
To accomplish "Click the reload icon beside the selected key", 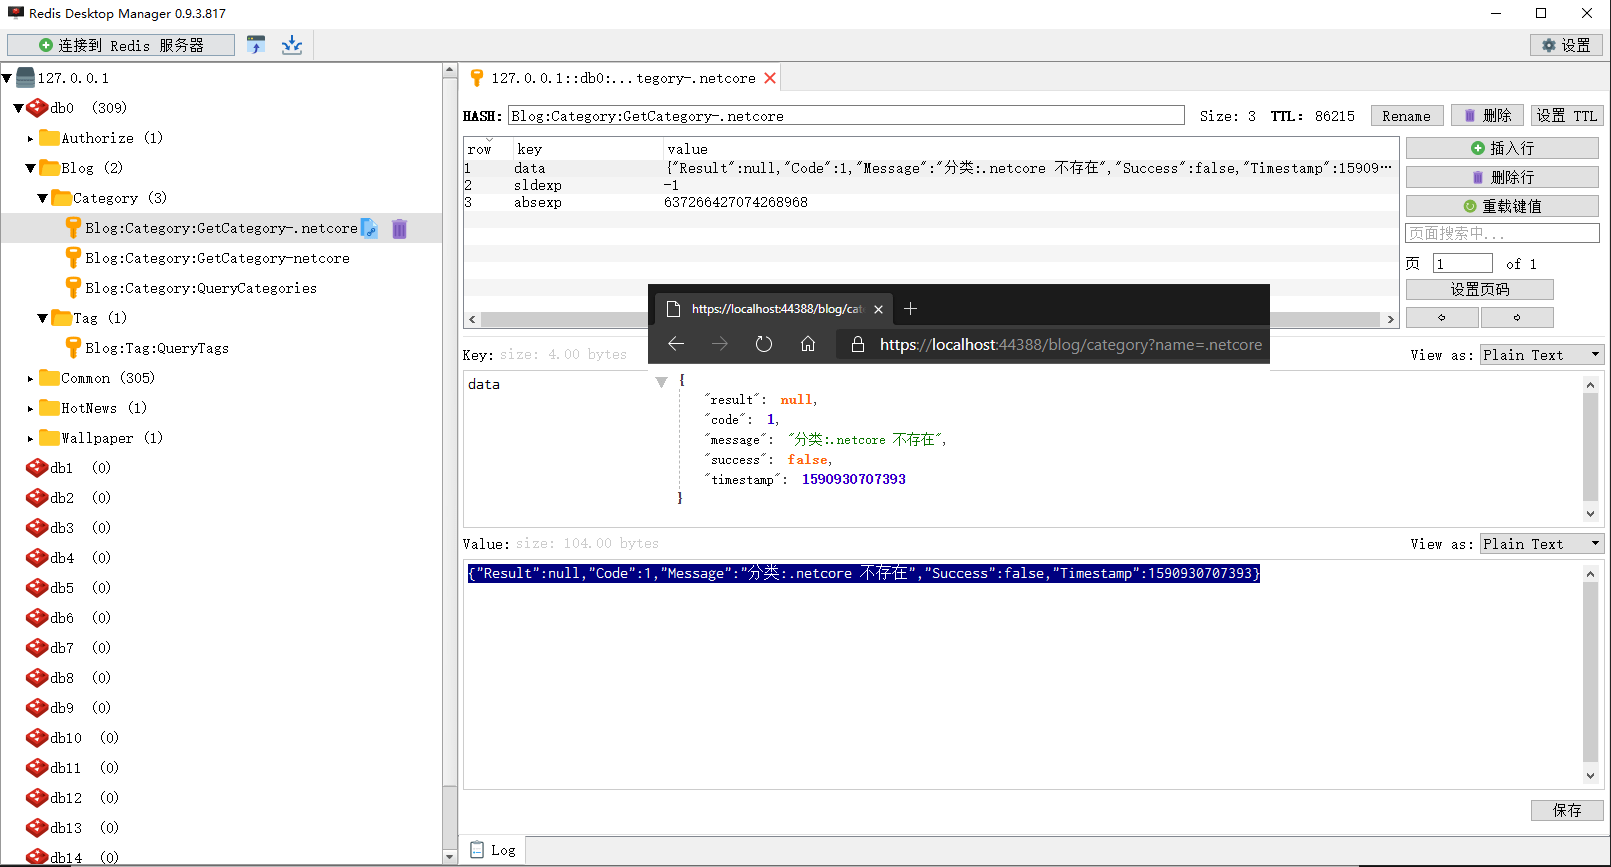I will click(x=369, y=229).
